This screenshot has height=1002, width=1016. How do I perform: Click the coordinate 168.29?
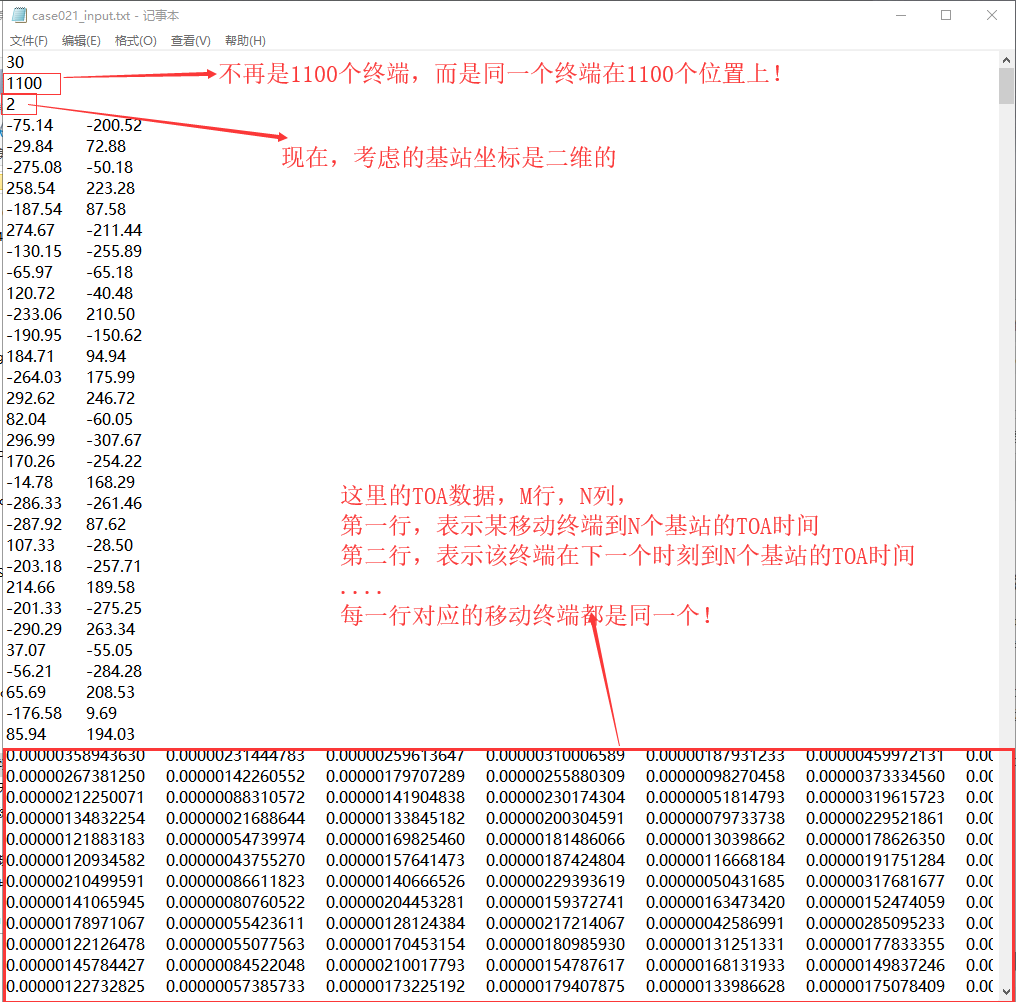pos(111,482)
